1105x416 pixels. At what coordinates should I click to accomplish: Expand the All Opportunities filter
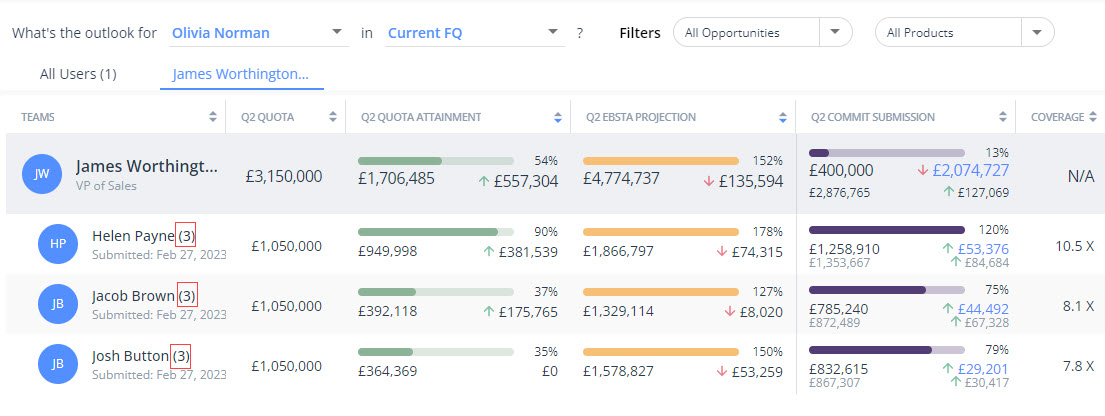[835, 33]
